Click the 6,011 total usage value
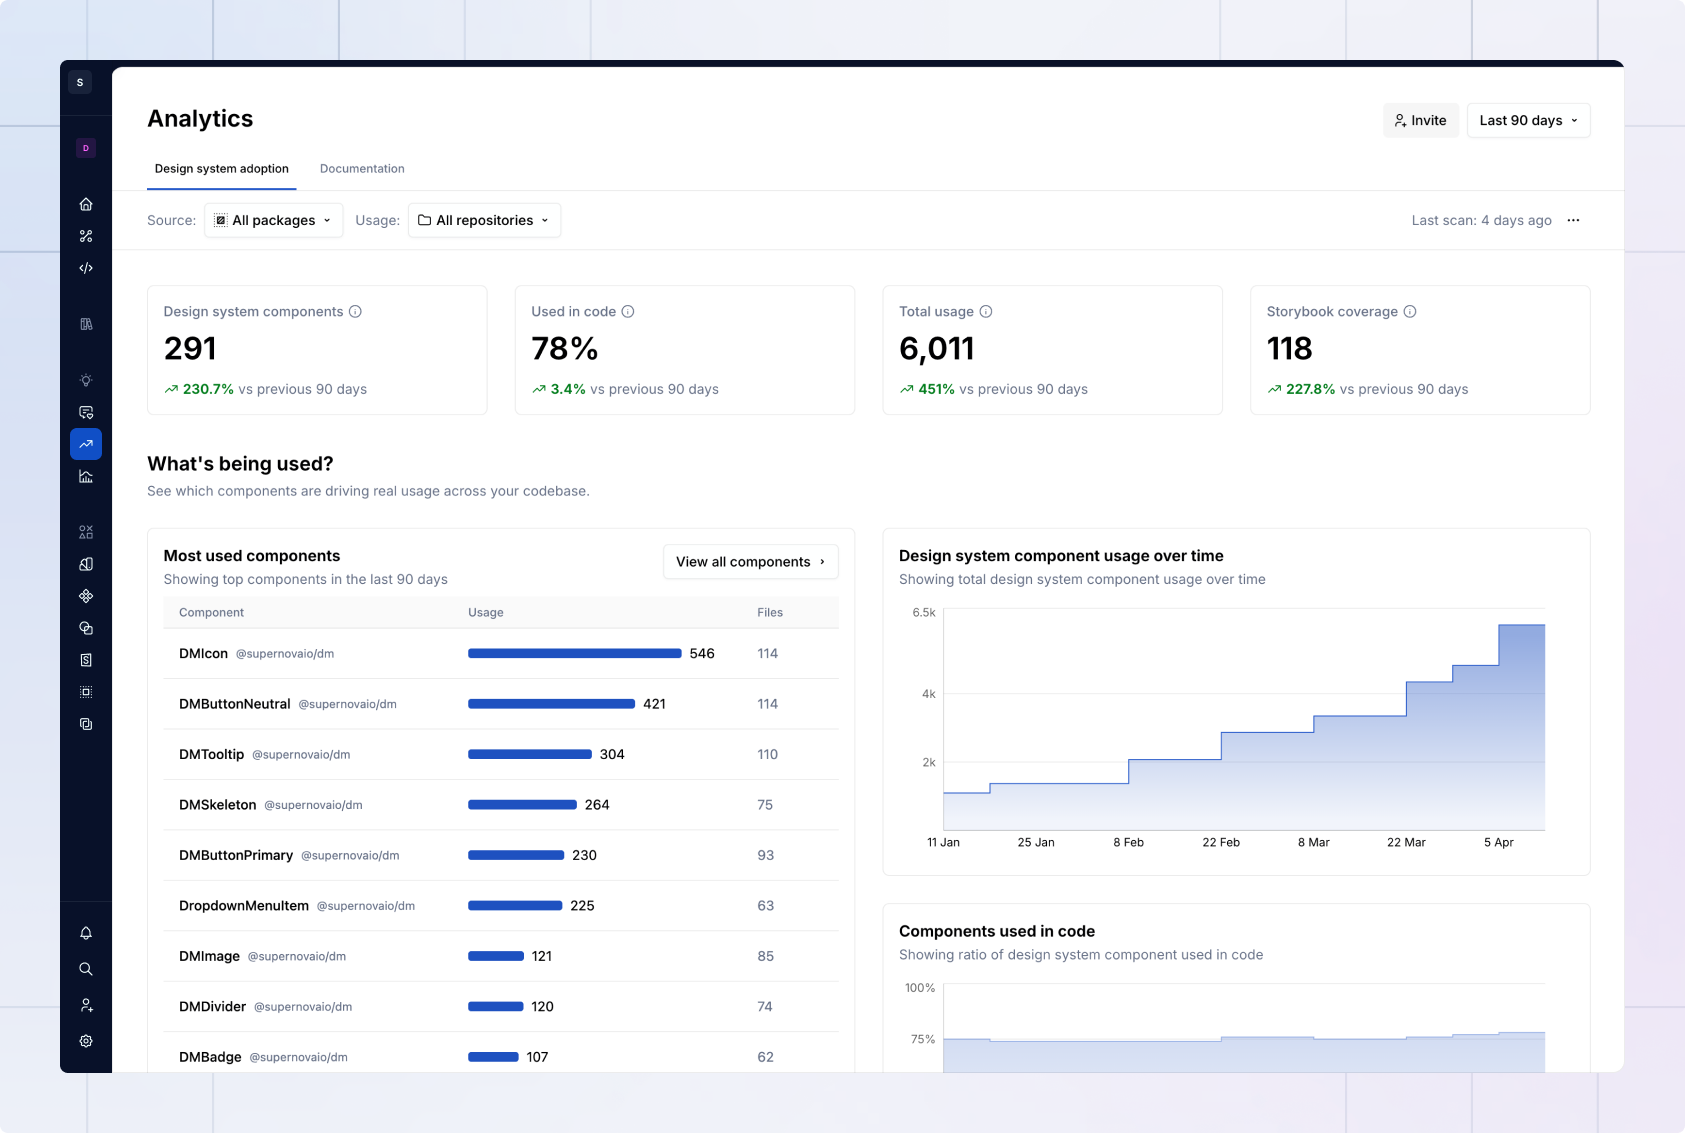Image resolution: width=1685 pixels, height=1133 pixels. [937, 349]
